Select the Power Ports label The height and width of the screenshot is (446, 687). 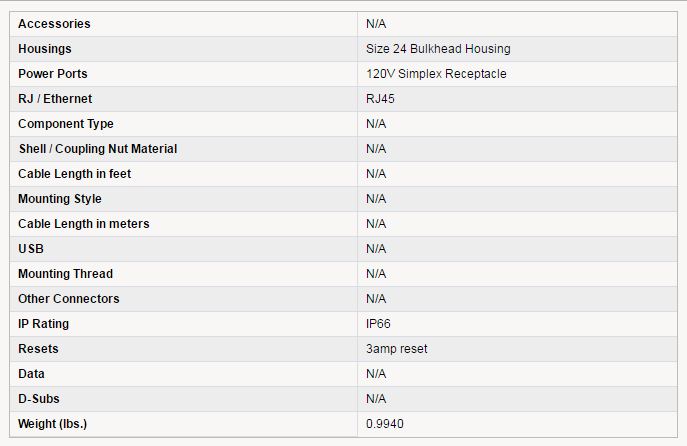click(x=53, y=74)
